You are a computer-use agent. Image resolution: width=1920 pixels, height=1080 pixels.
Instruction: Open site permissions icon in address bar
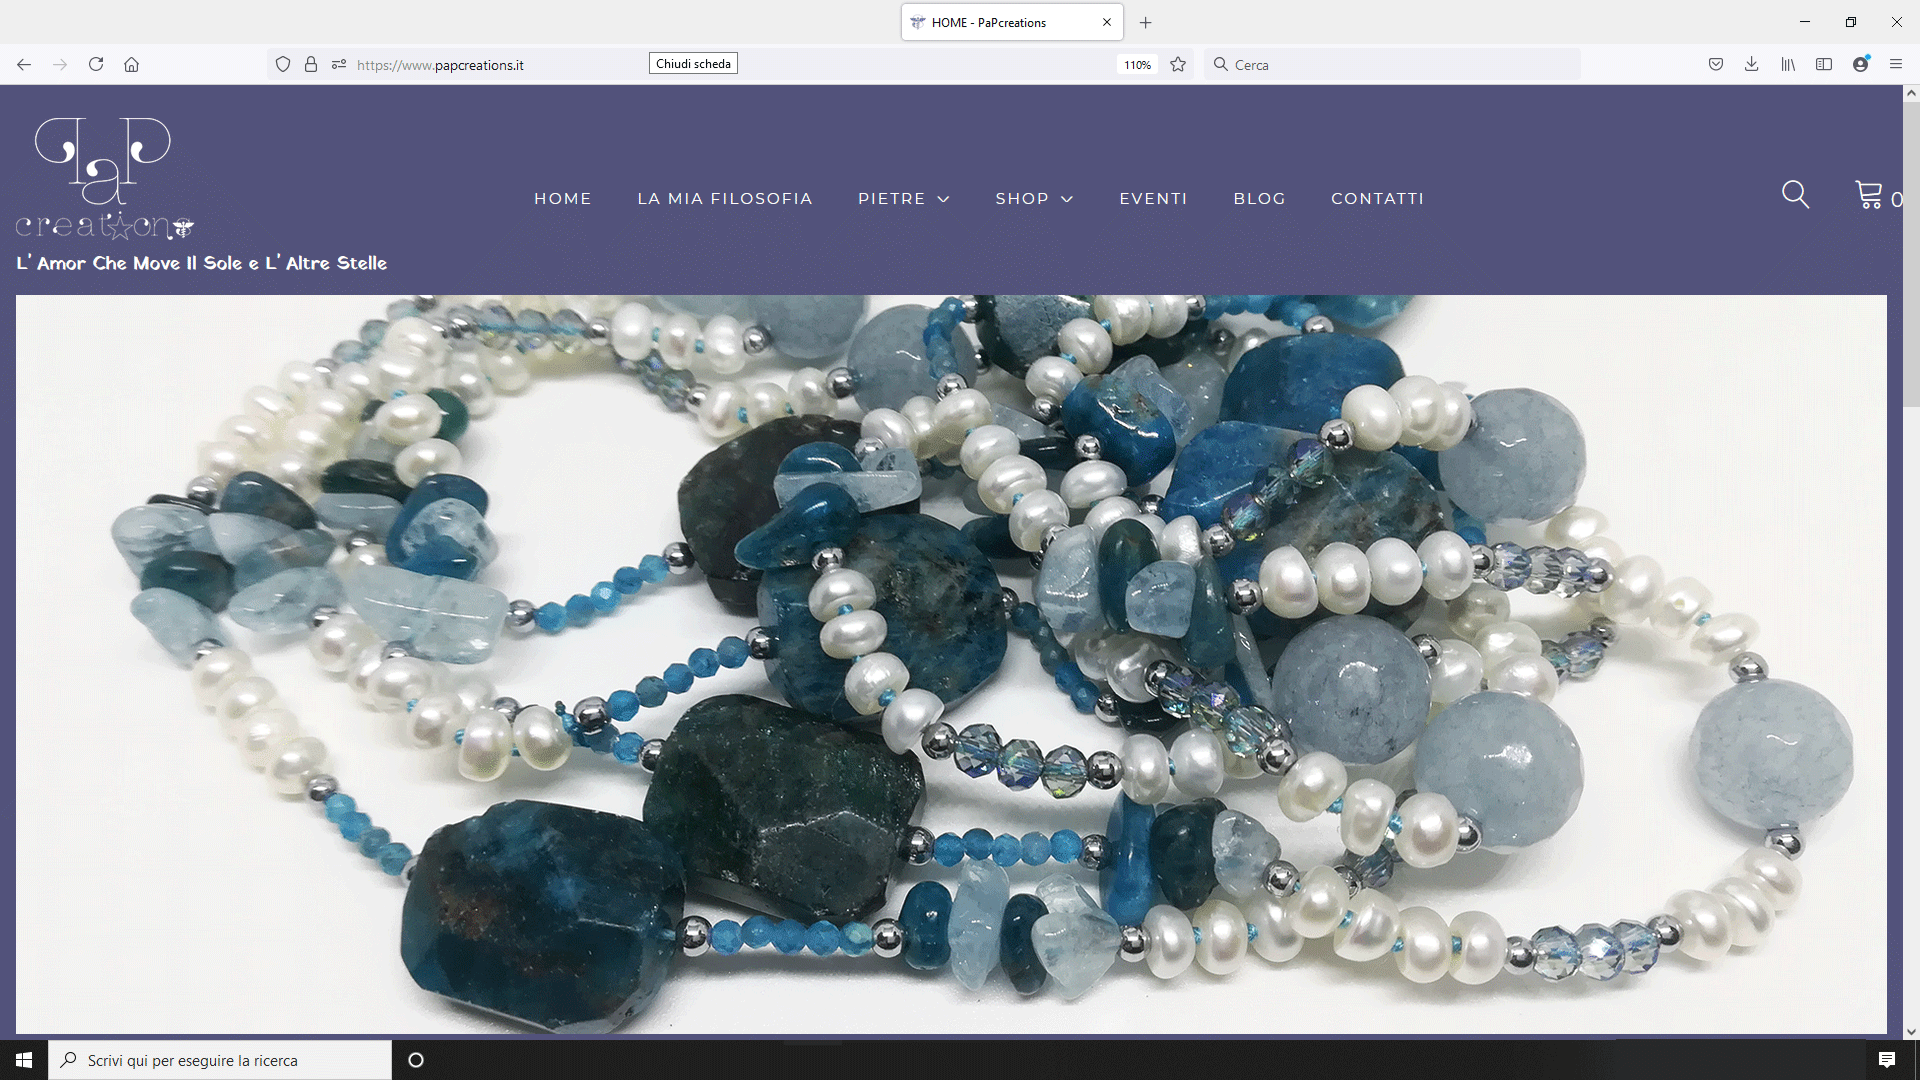coord(339,65)
